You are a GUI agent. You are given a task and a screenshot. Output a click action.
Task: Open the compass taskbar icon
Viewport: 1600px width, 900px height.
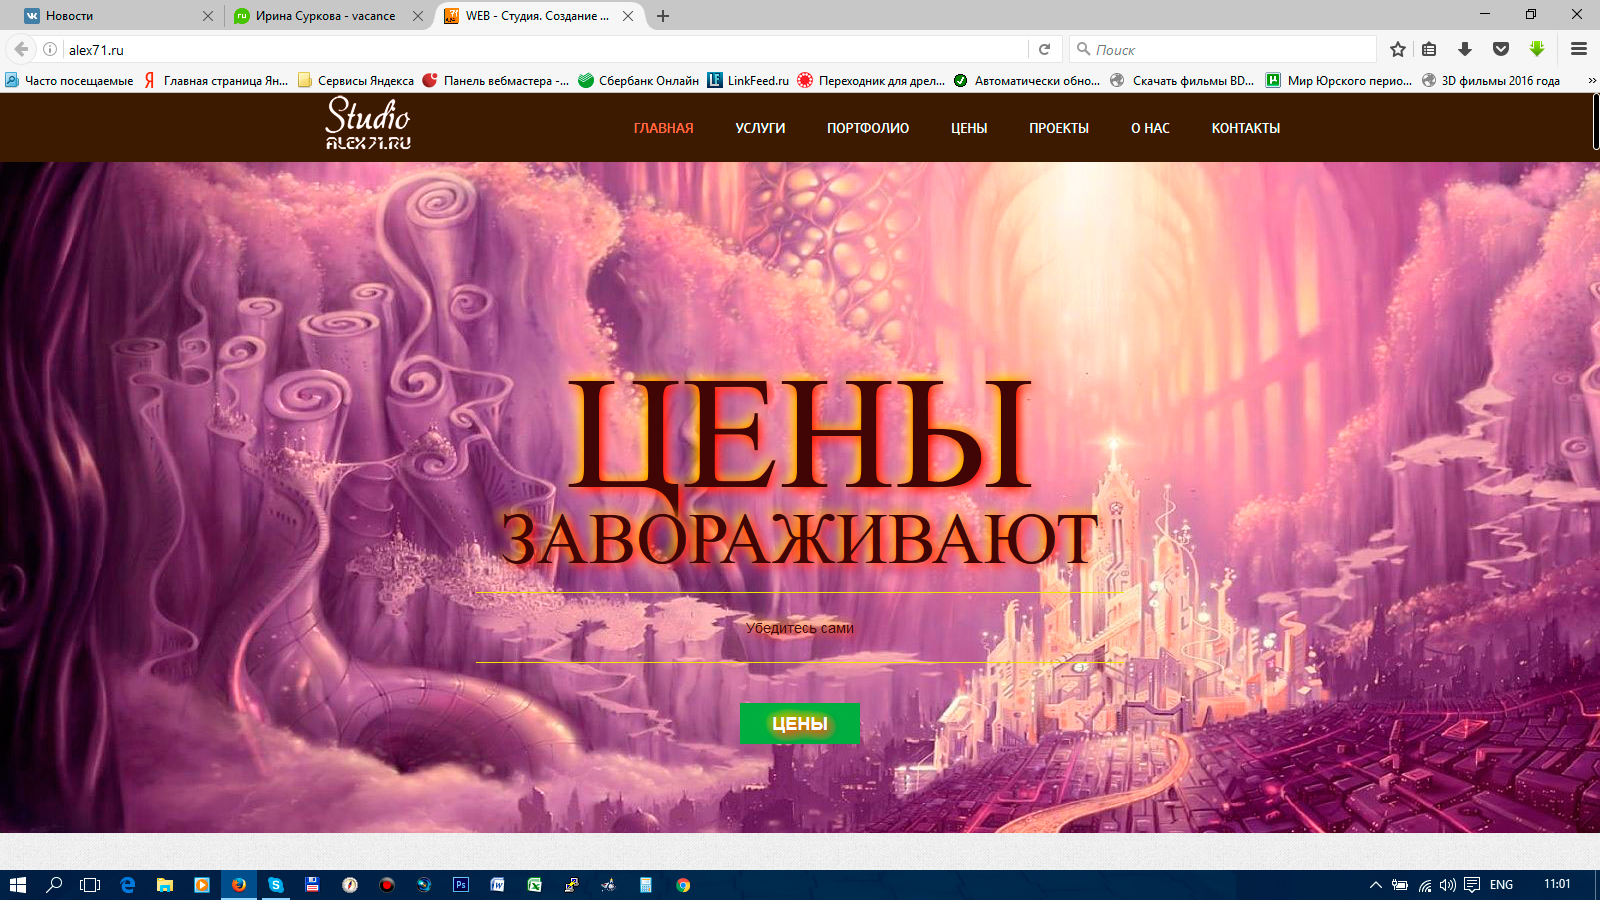pyautogui.click(x=350, y=885)
